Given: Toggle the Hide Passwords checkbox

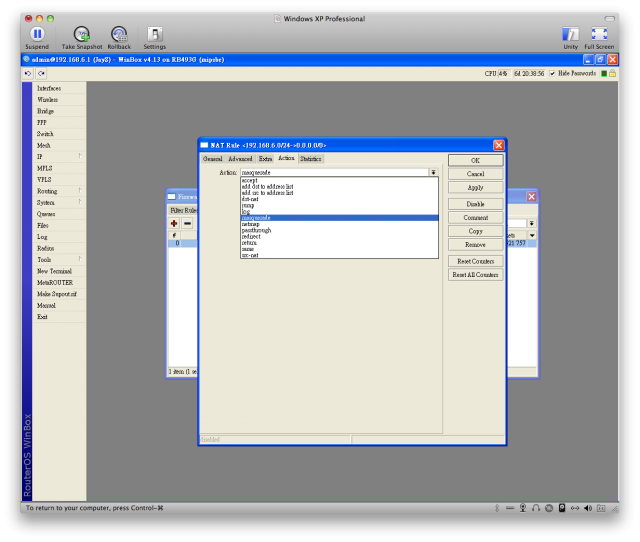Looking at the screenshot, I should (x=552, y=73).
